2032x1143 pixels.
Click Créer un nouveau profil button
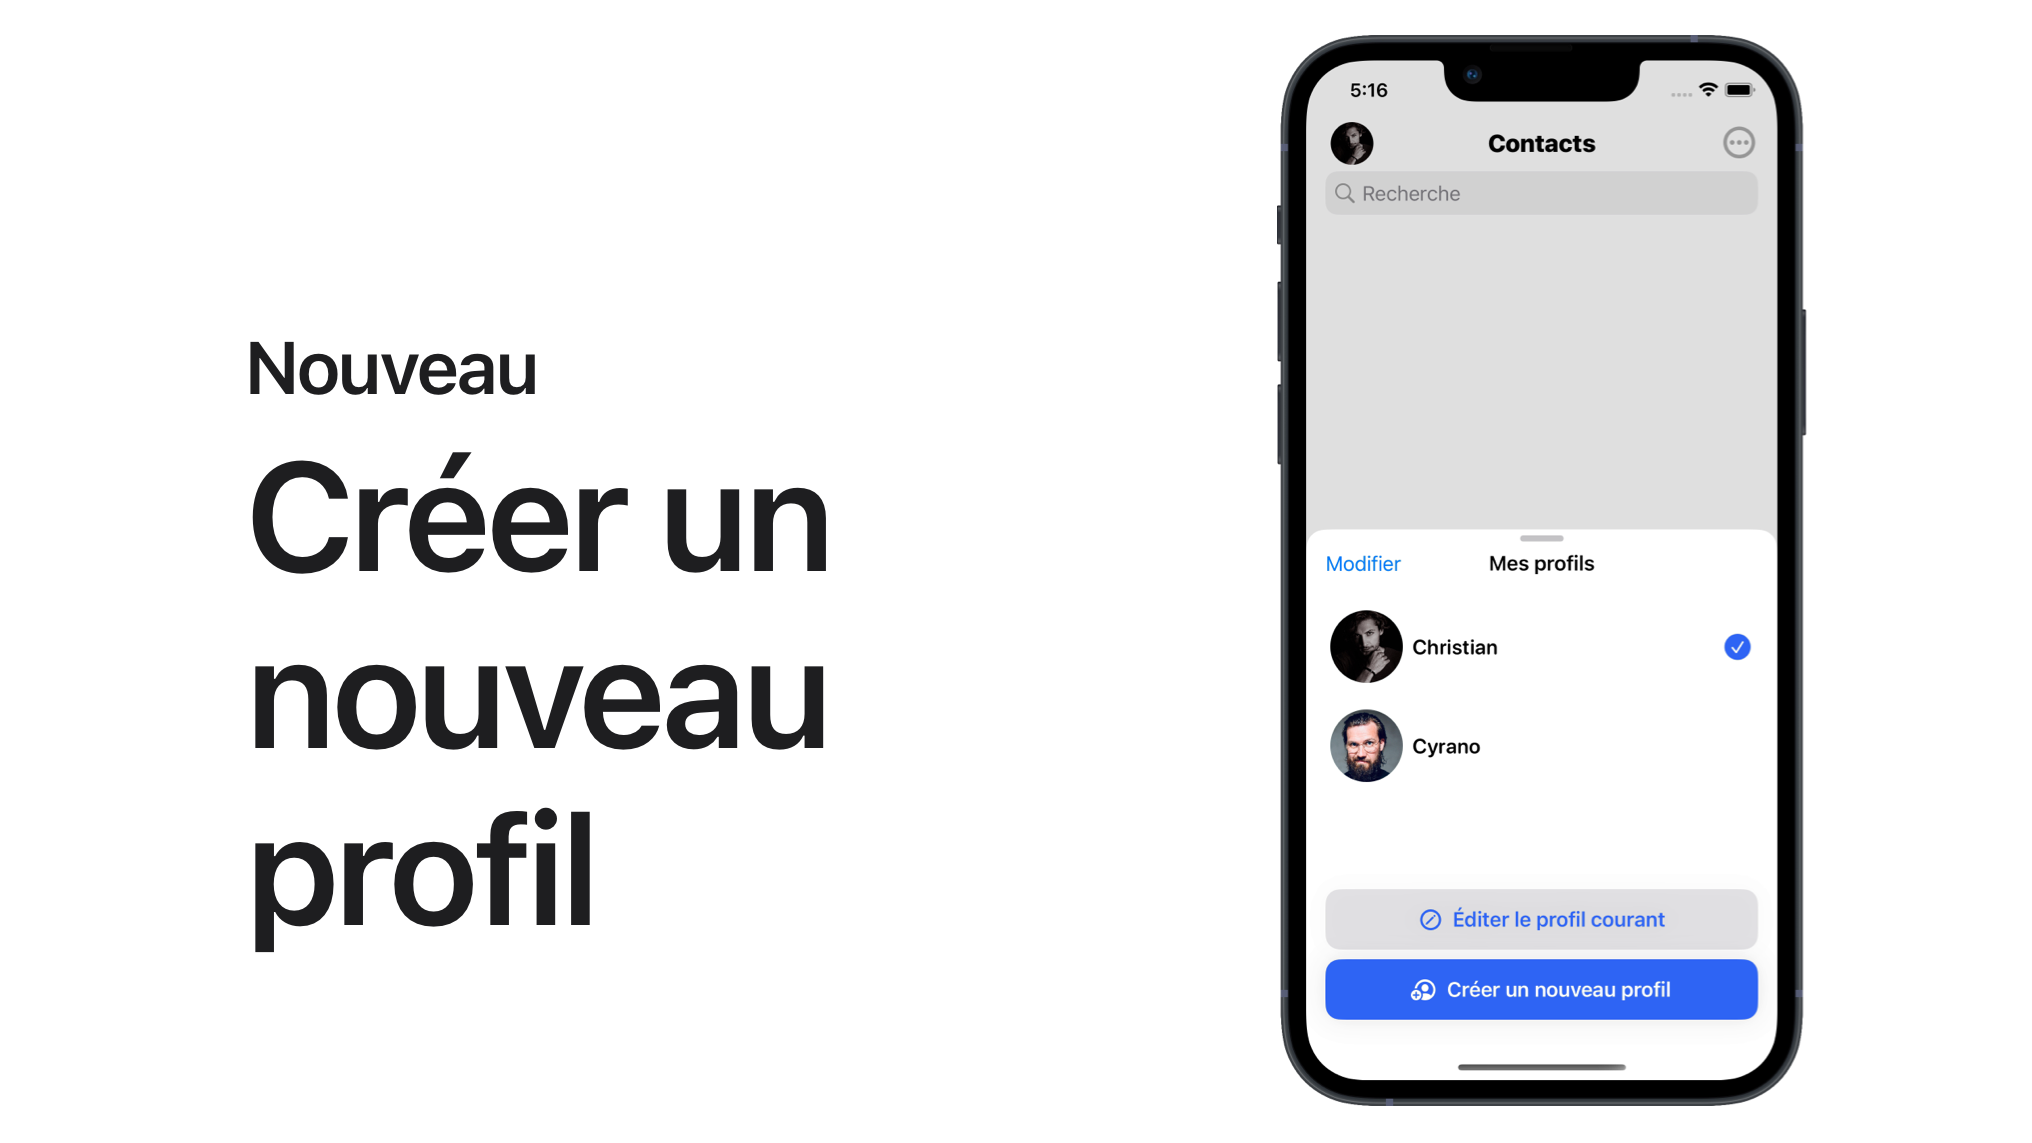pos(1539,989)
